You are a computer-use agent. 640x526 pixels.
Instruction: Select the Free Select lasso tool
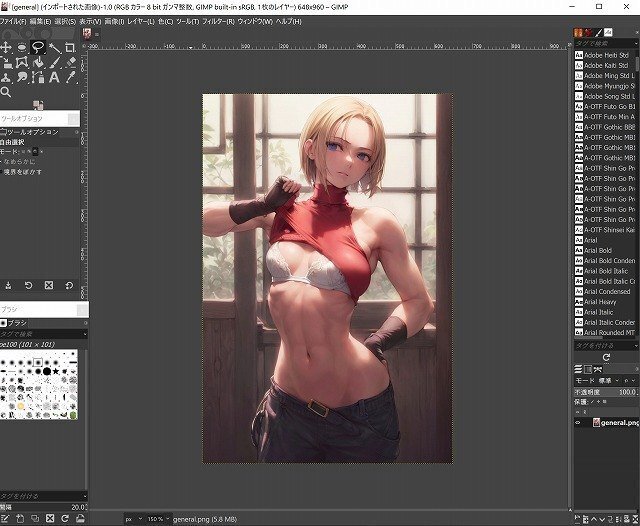coord(38,48)
